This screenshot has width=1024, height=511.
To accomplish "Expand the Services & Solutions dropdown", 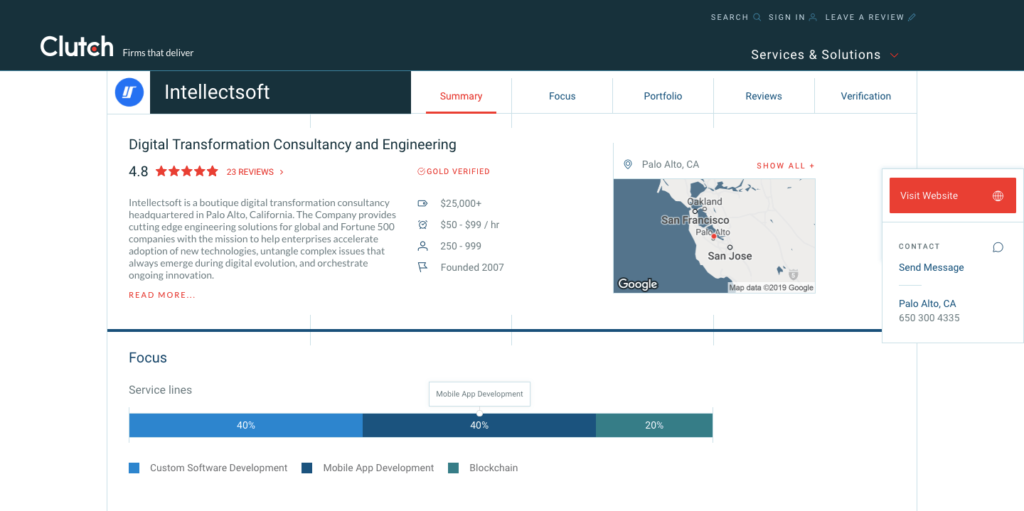I will tap(825, 55).
